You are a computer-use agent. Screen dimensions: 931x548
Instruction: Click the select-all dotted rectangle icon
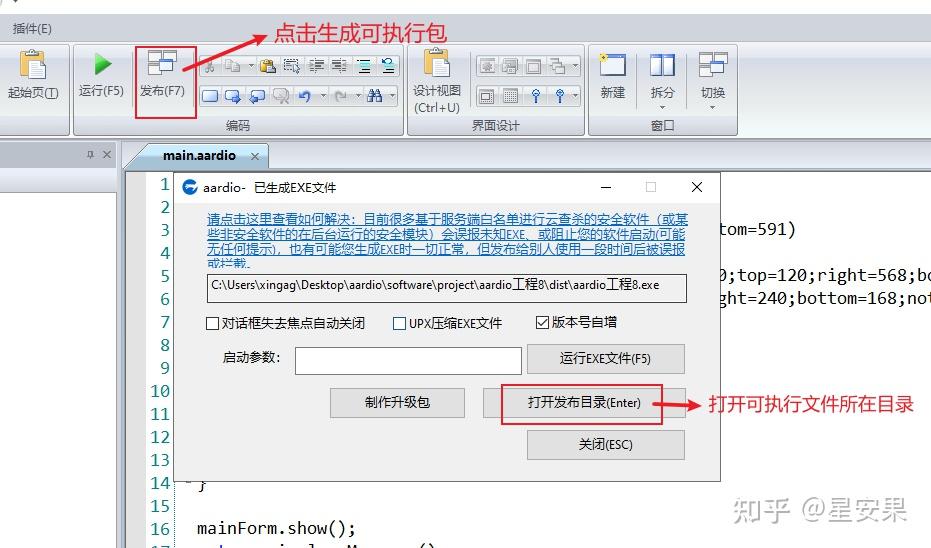click(x=292, y=66)
